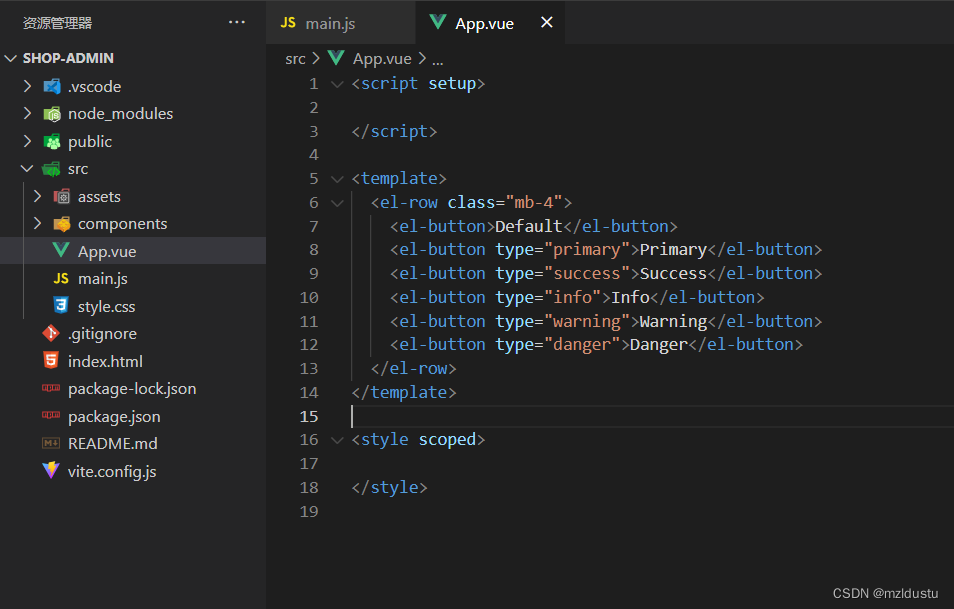
Task: Open App.vue in the file tree
Action: click(x=133, y=251)
